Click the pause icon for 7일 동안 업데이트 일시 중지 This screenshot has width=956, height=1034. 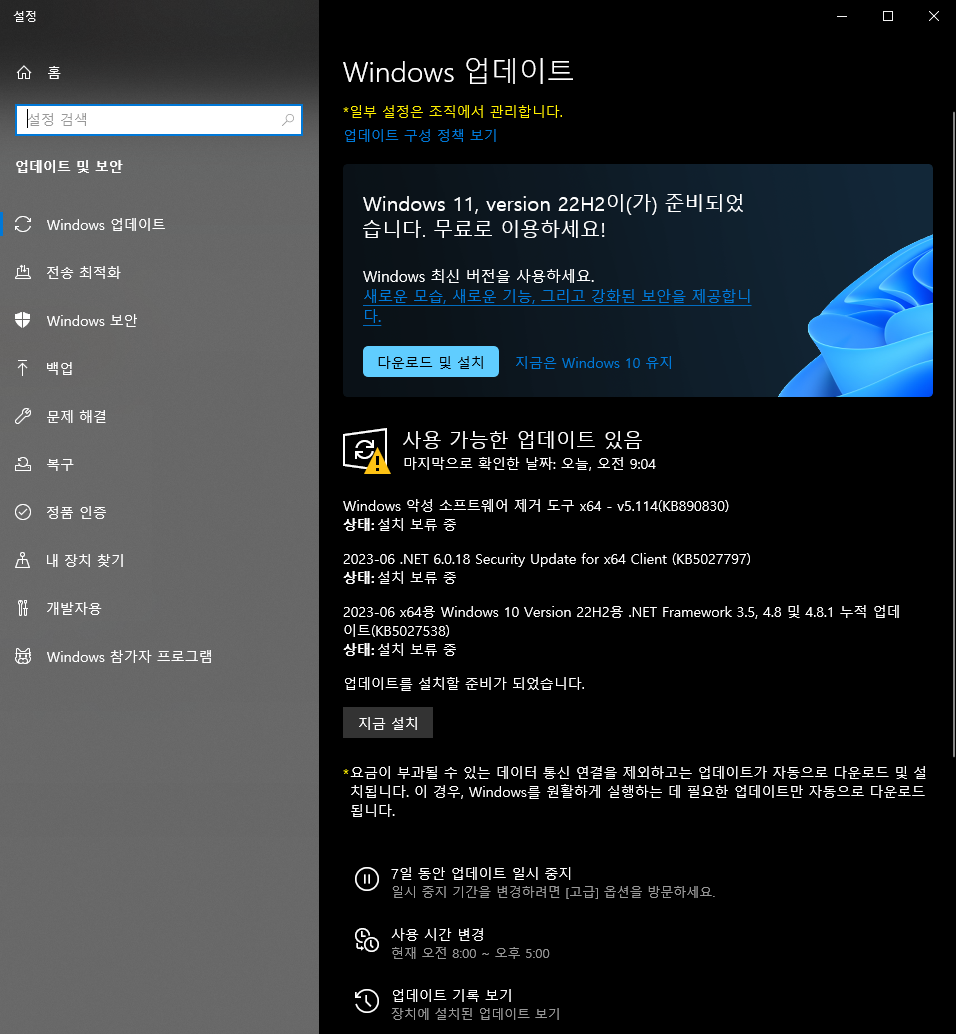pos(367,879)
